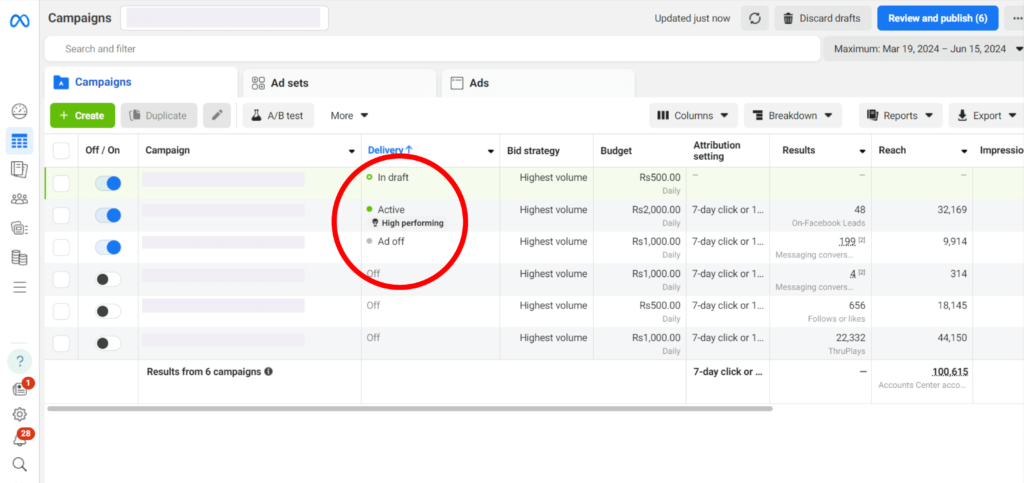The image size is (1024, 483).
Task: Open Account Overview gauge icon in sidebar
Action: [19, 111]
